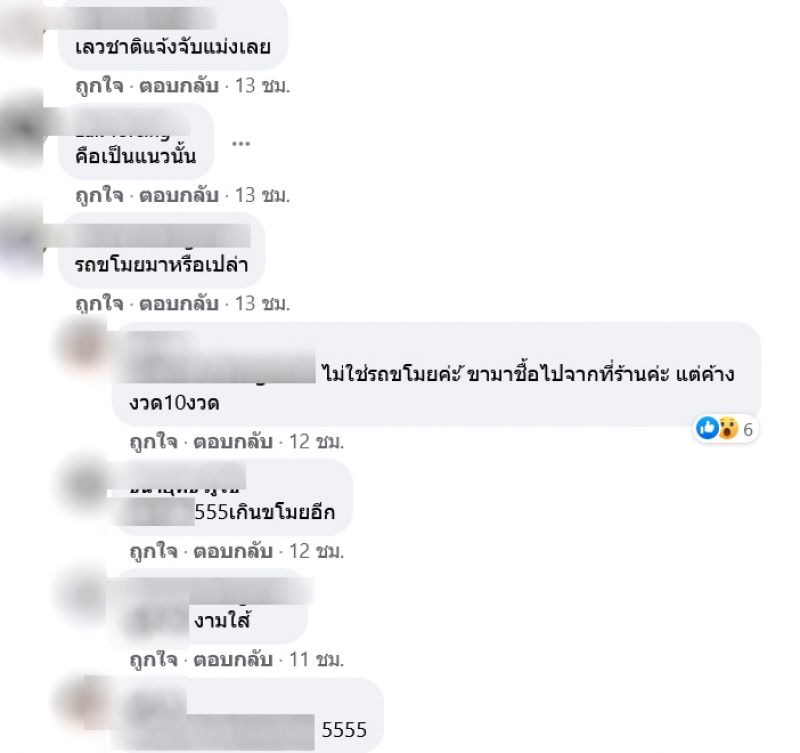Image resolution: width=800 pixels, height=753 pixels.
Task: Like the "555เกินขโมยอีก" comment
Action: coord(154,551)
